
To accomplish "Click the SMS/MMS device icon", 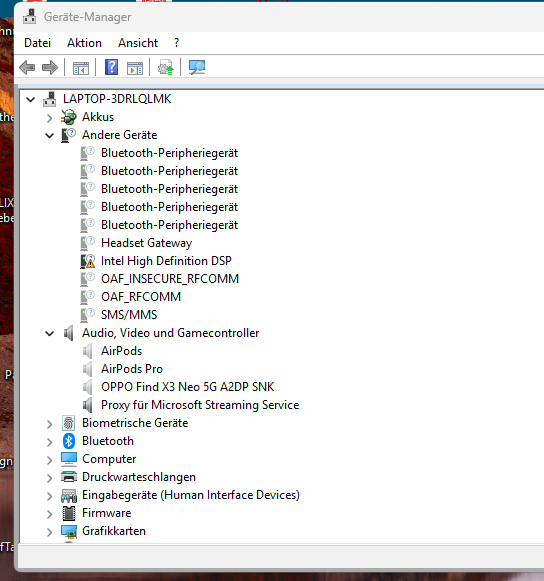I will 88,315.
